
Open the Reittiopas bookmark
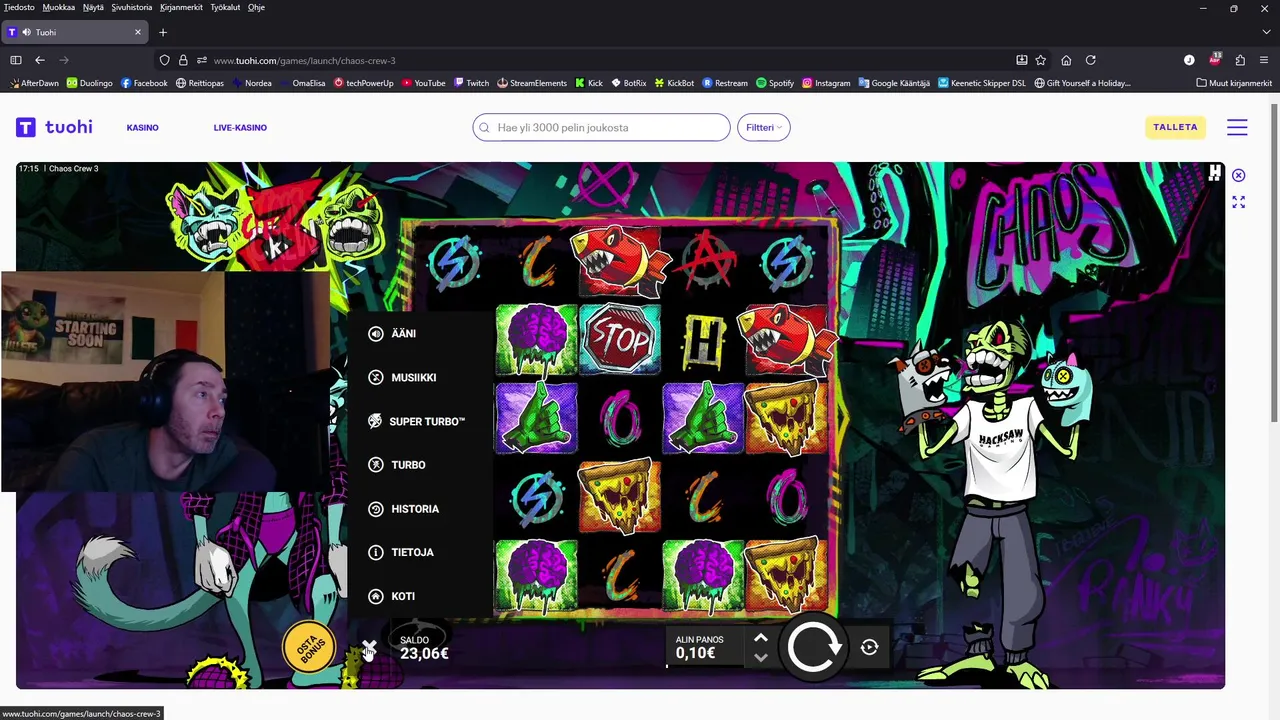200,83
